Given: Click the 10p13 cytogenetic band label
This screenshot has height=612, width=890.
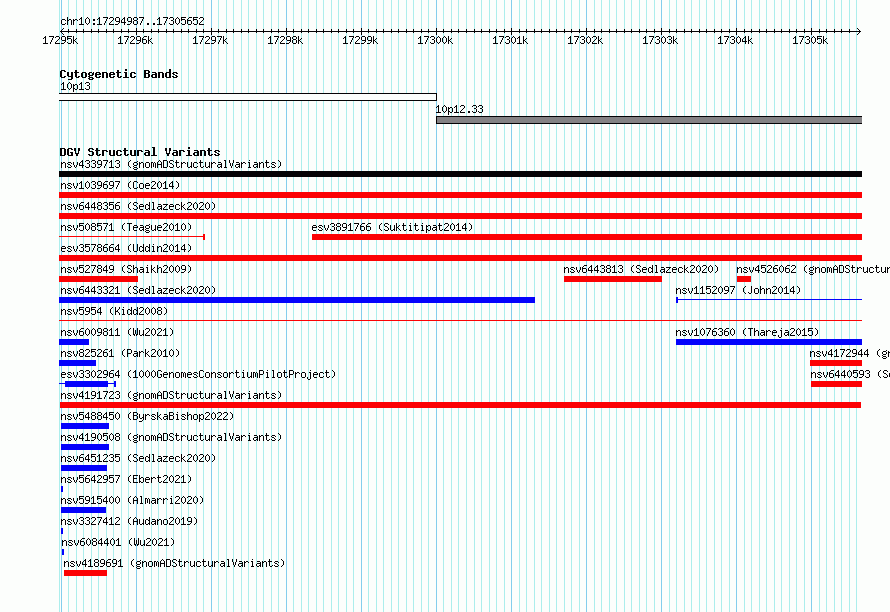Looking at the screenshot, I should (x=75, y=86).
